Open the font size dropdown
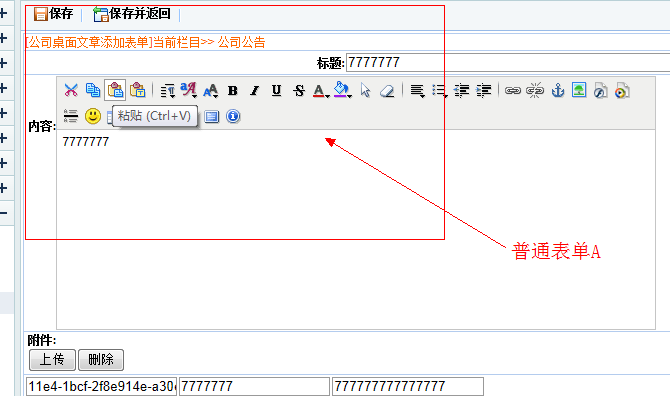 click(210, 91)
